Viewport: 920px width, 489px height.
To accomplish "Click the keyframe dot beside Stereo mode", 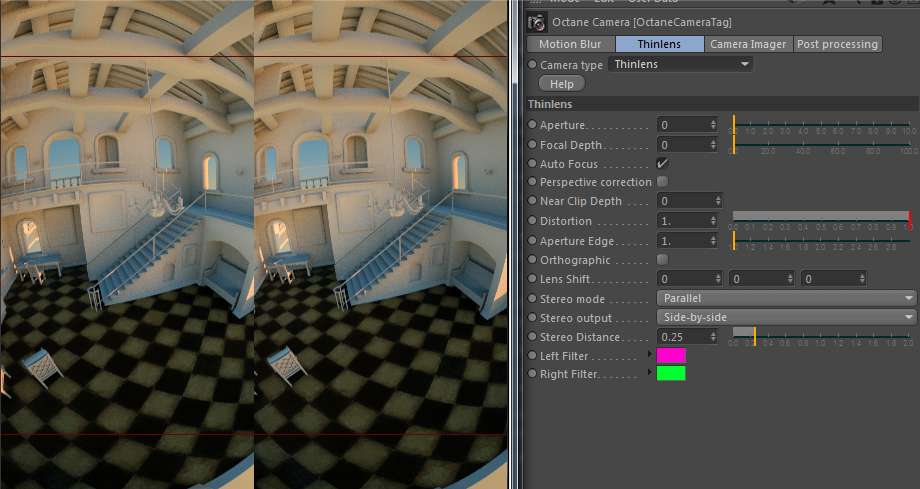I will tap(532, 298).
